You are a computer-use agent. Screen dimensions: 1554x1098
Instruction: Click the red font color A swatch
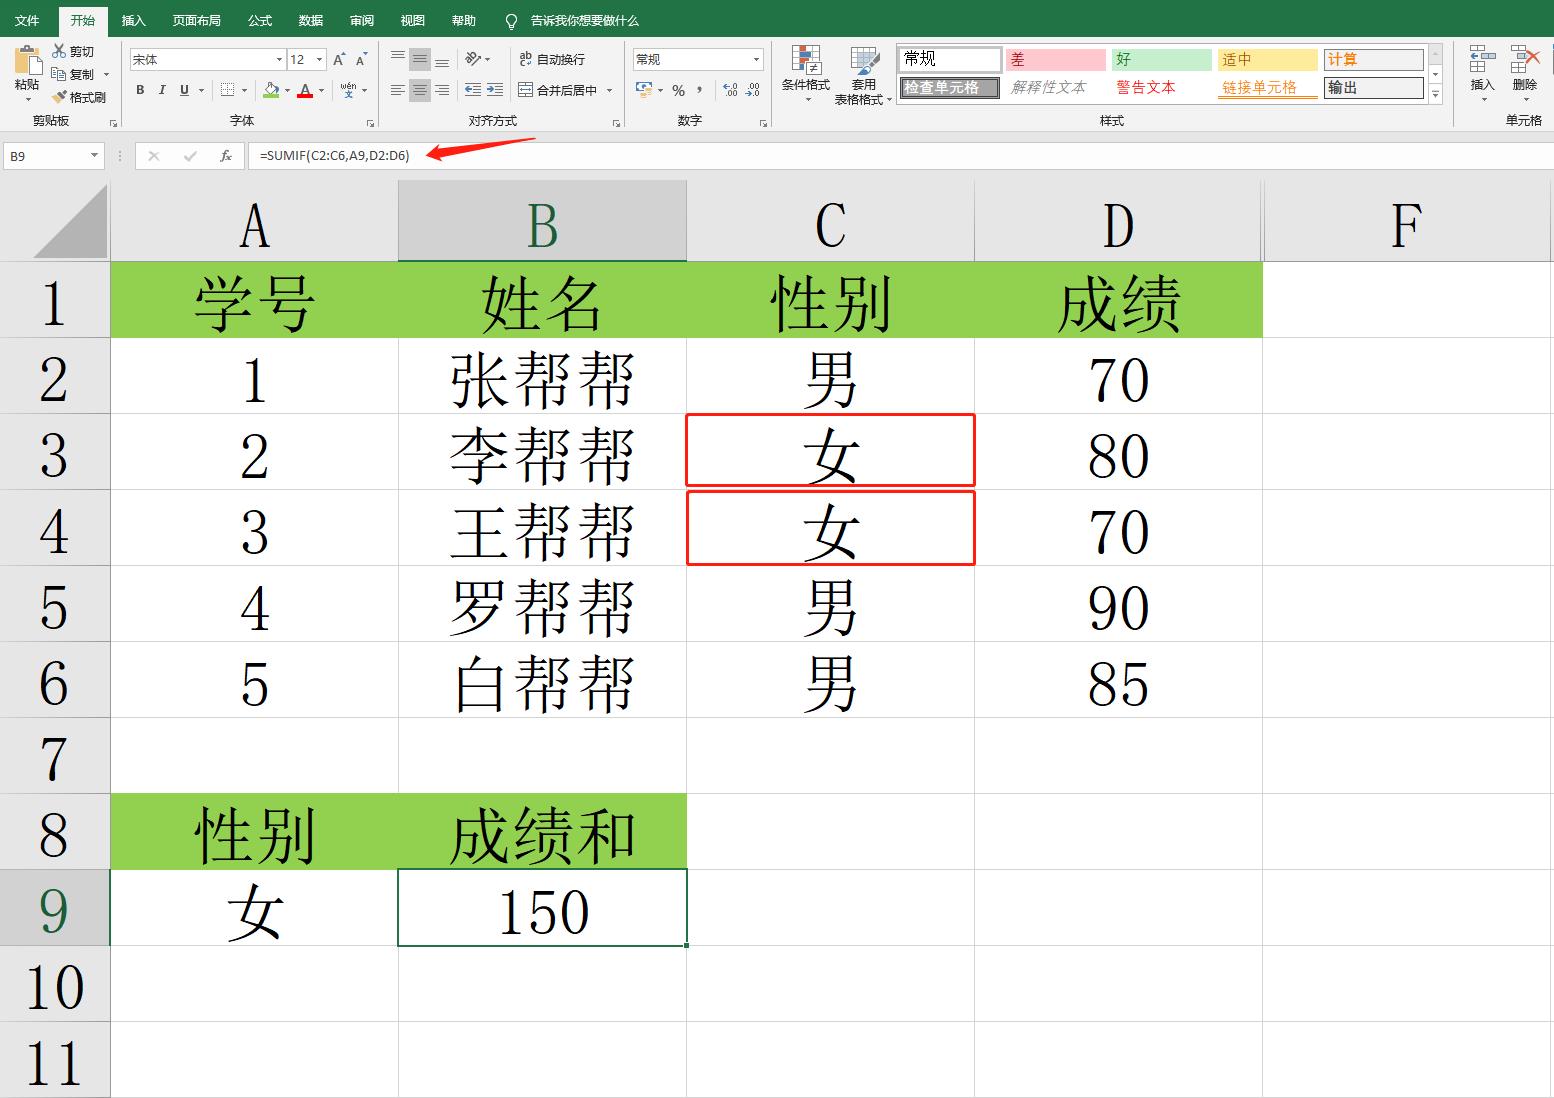pos(306,90)
